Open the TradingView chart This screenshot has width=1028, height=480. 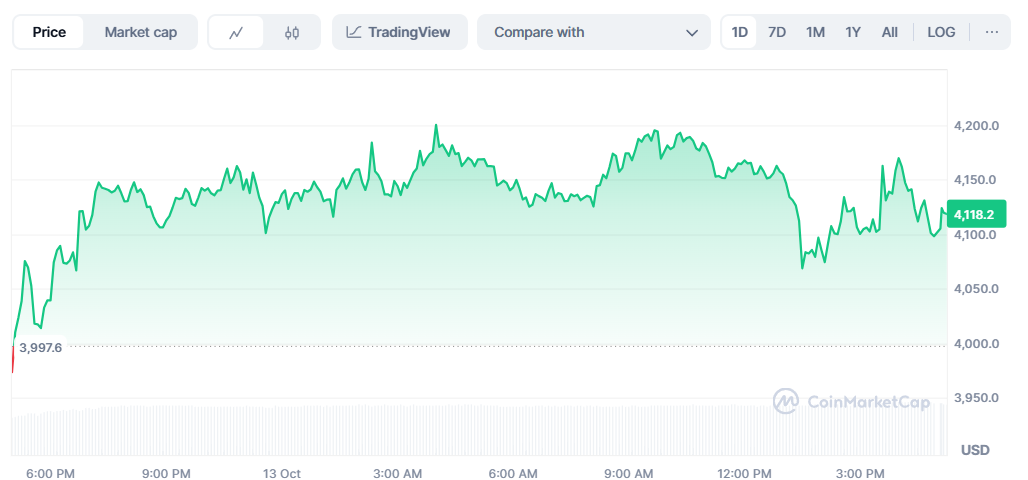click(398, 32)
